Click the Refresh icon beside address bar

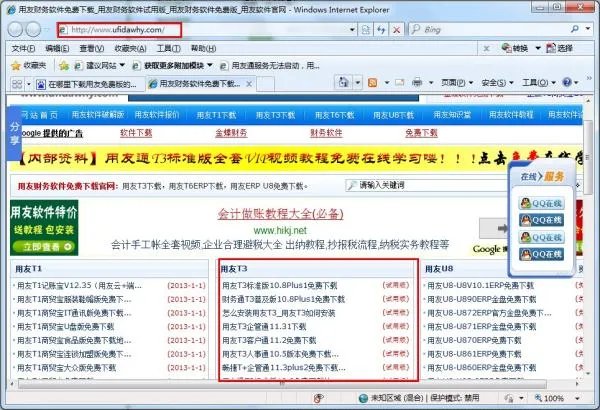click(381, 29)
